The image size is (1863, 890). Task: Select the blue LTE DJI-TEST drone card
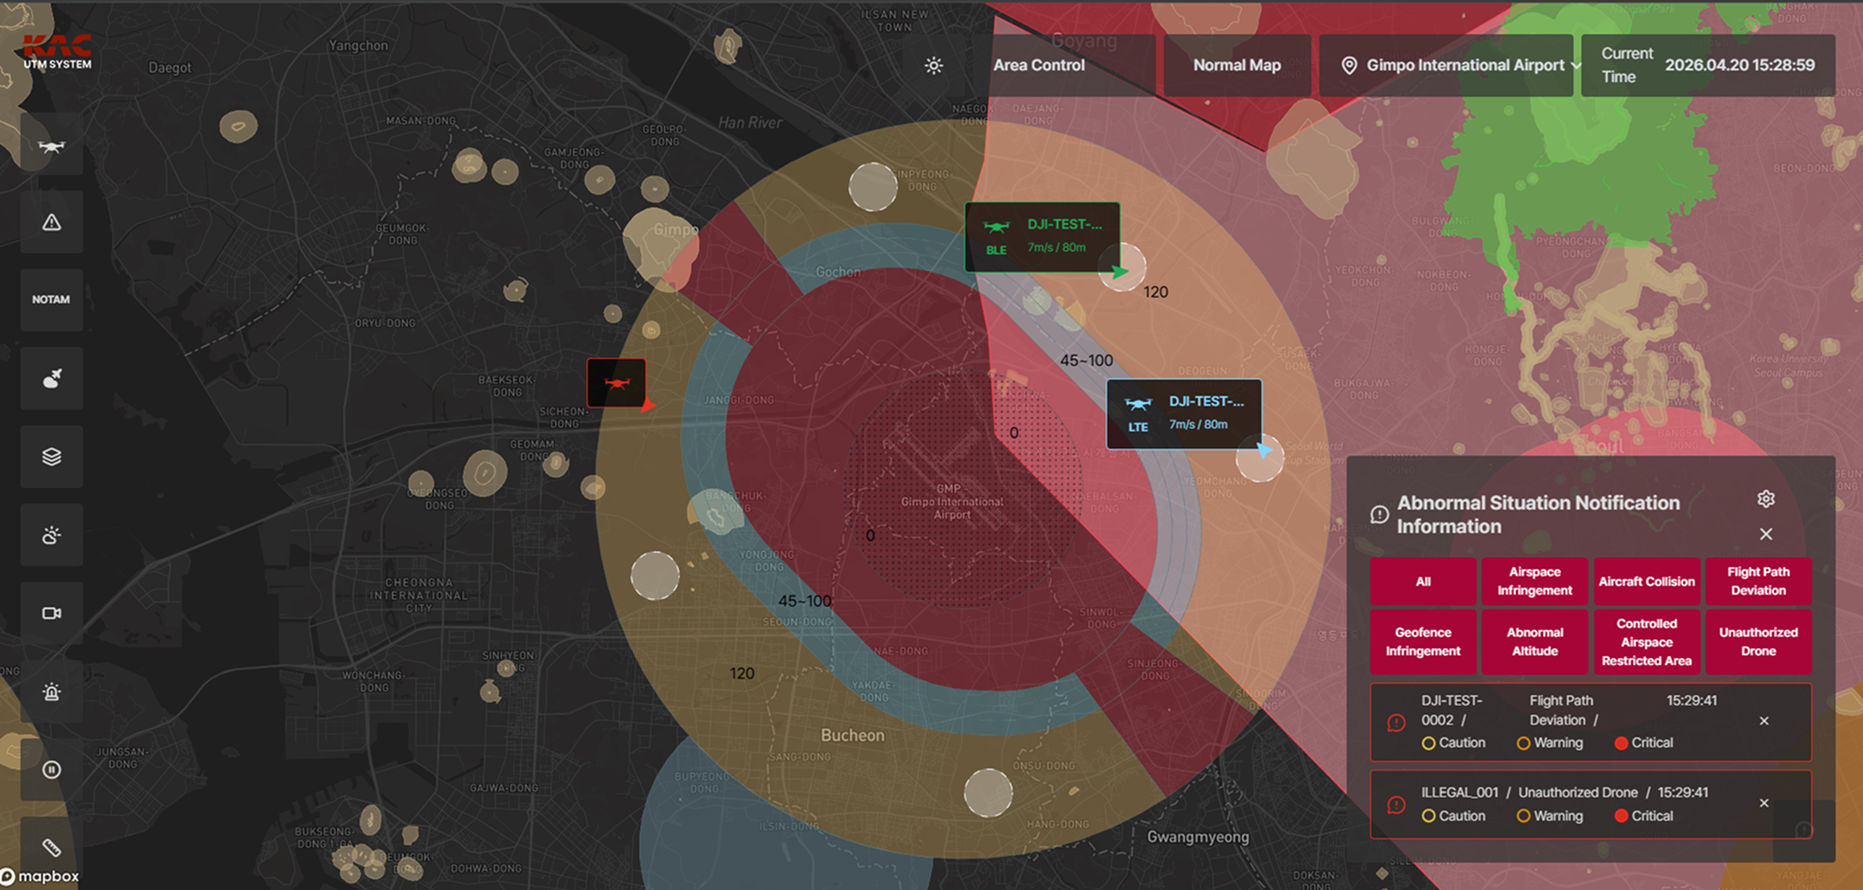(x=1184, y=414)
